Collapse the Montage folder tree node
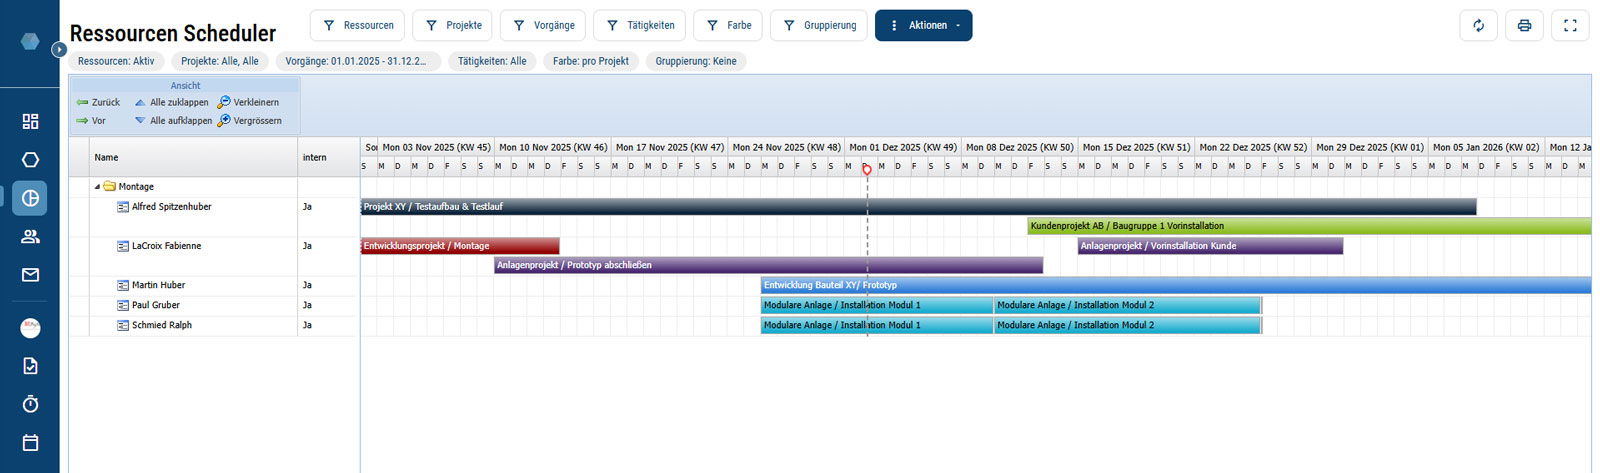The image size is (1600, 473). pyautogui.click(x=98, y=187)
